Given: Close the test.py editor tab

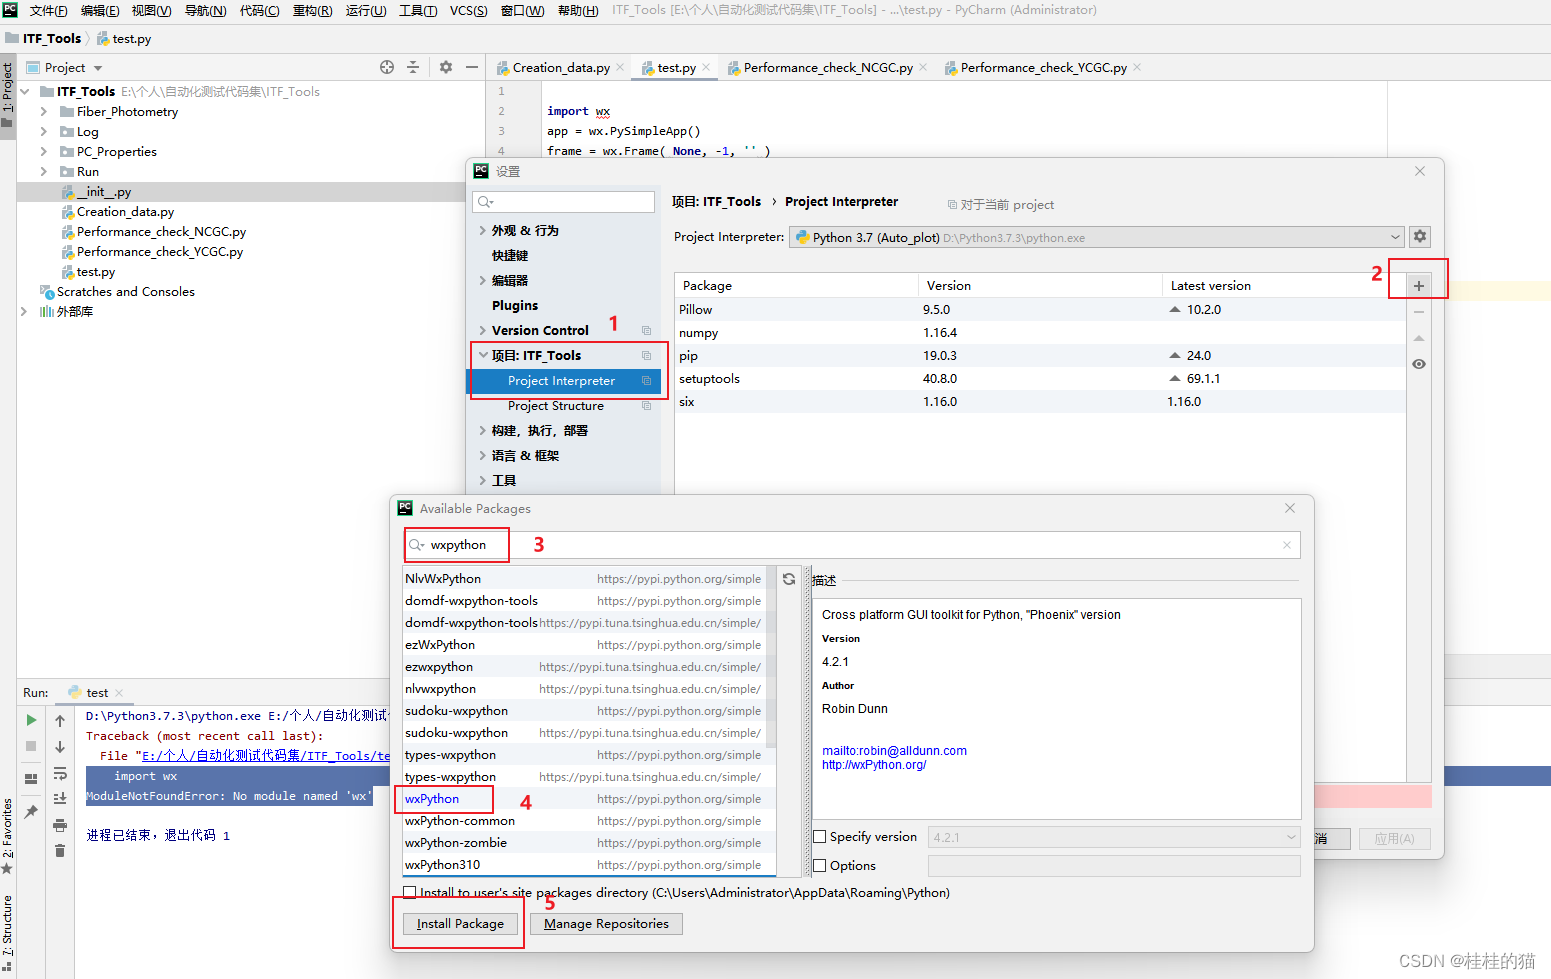Looking at the screenshot, I should 706,67.
